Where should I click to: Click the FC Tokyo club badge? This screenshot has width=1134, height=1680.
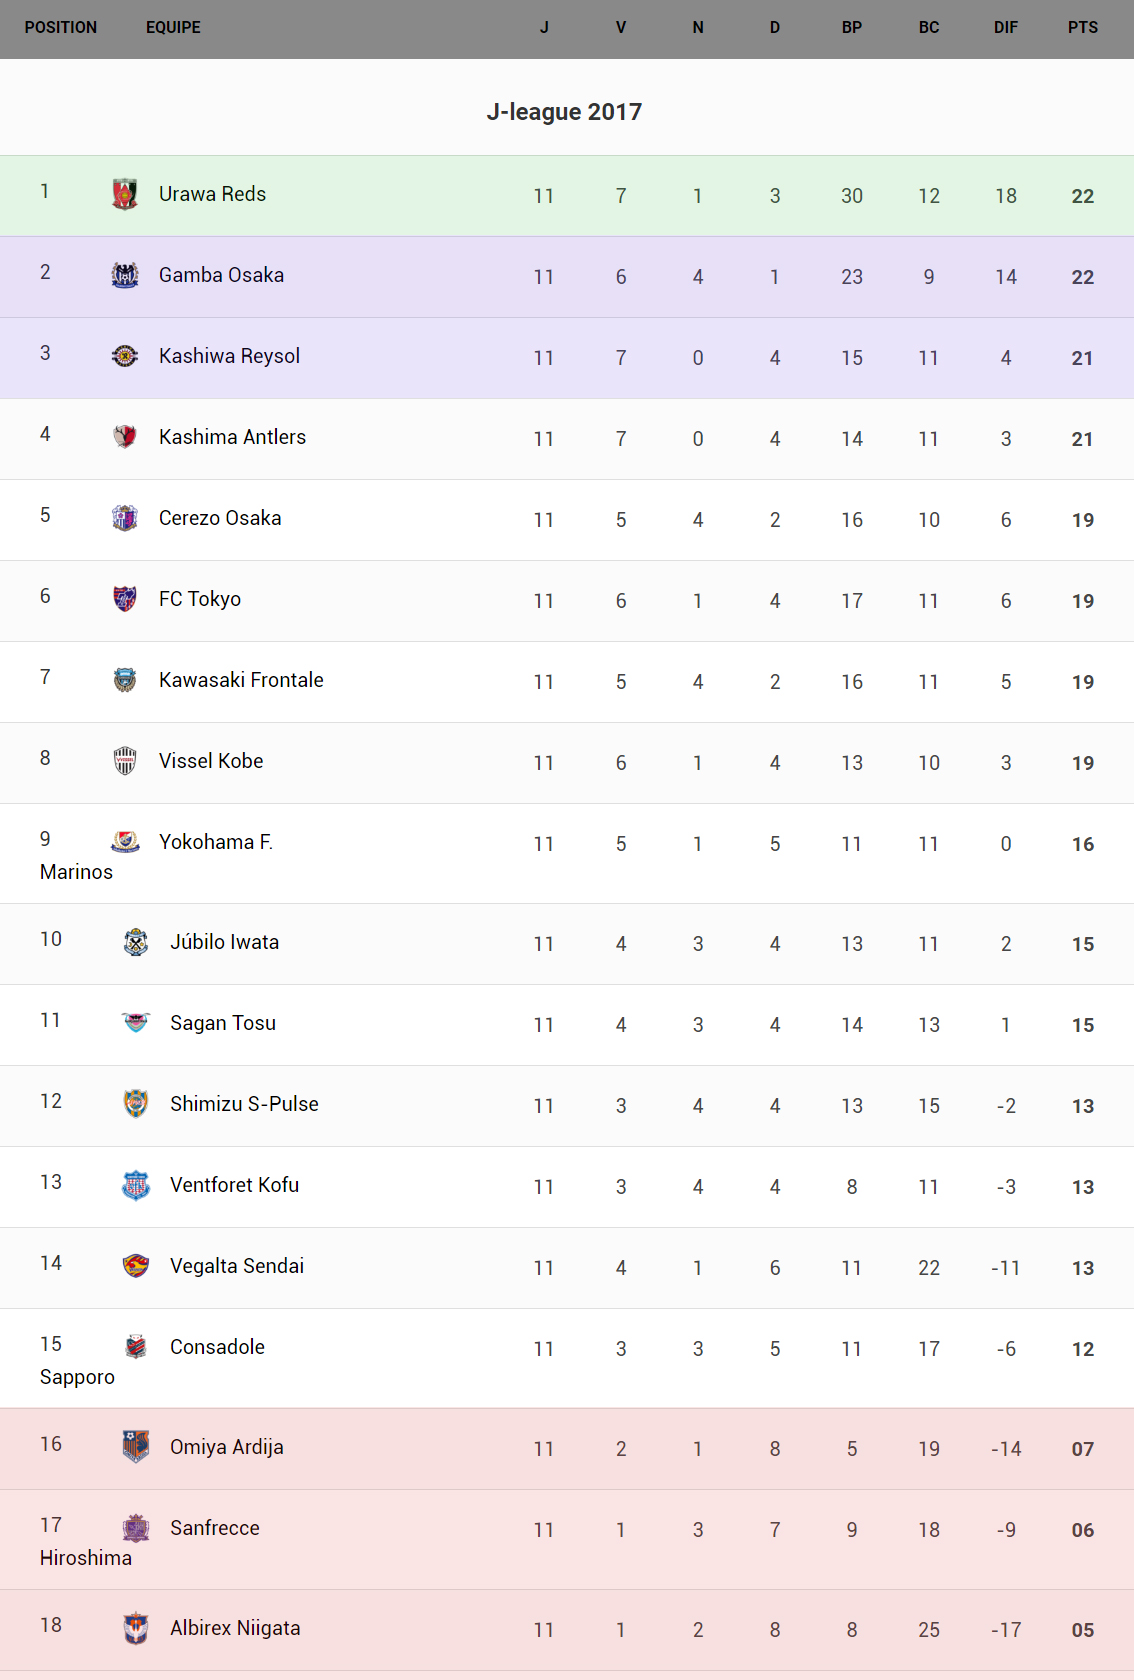click(x=125, y=599)
